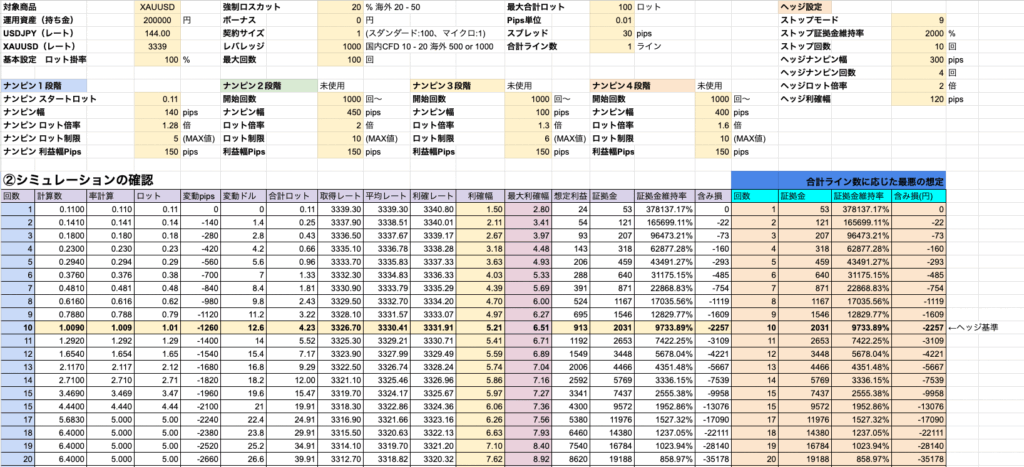This screenshot has width=1024, height=467.
Task: Click the ストップ回数 value cell
Action: [x=919, y=46]
